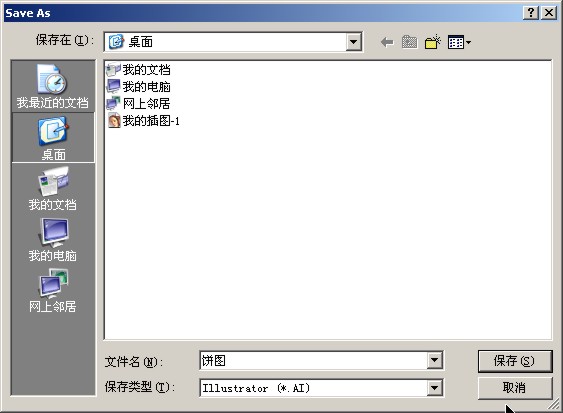
Task: Click the back arrow navigation icon
Action: (x=387, y=42)
